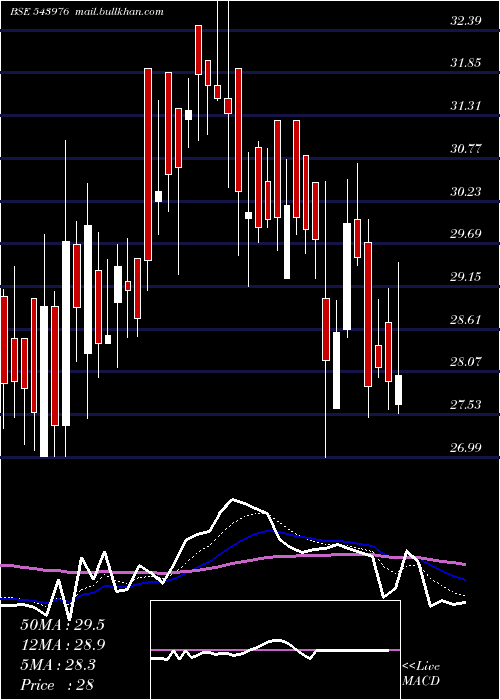Click the BSE 543976 ticker label

[x=39, y=12]
